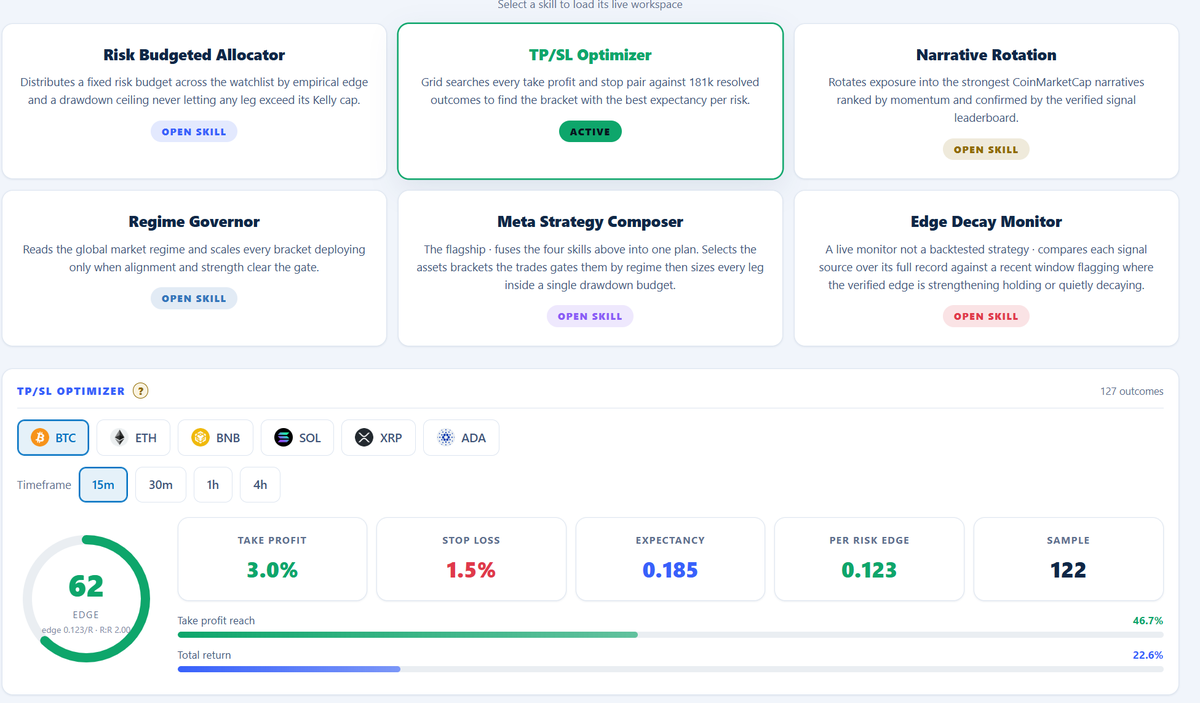Click the circular Edge score gauge
1200x703 pixels.
tap(86, 598)
